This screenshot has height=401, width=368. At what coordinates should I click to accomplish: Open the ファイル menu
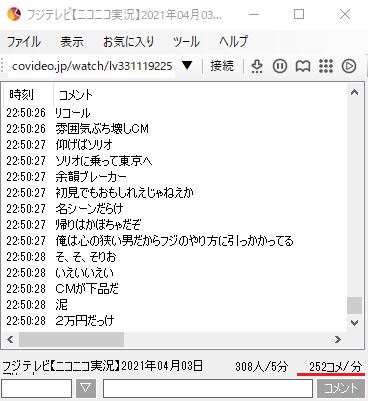24,42
